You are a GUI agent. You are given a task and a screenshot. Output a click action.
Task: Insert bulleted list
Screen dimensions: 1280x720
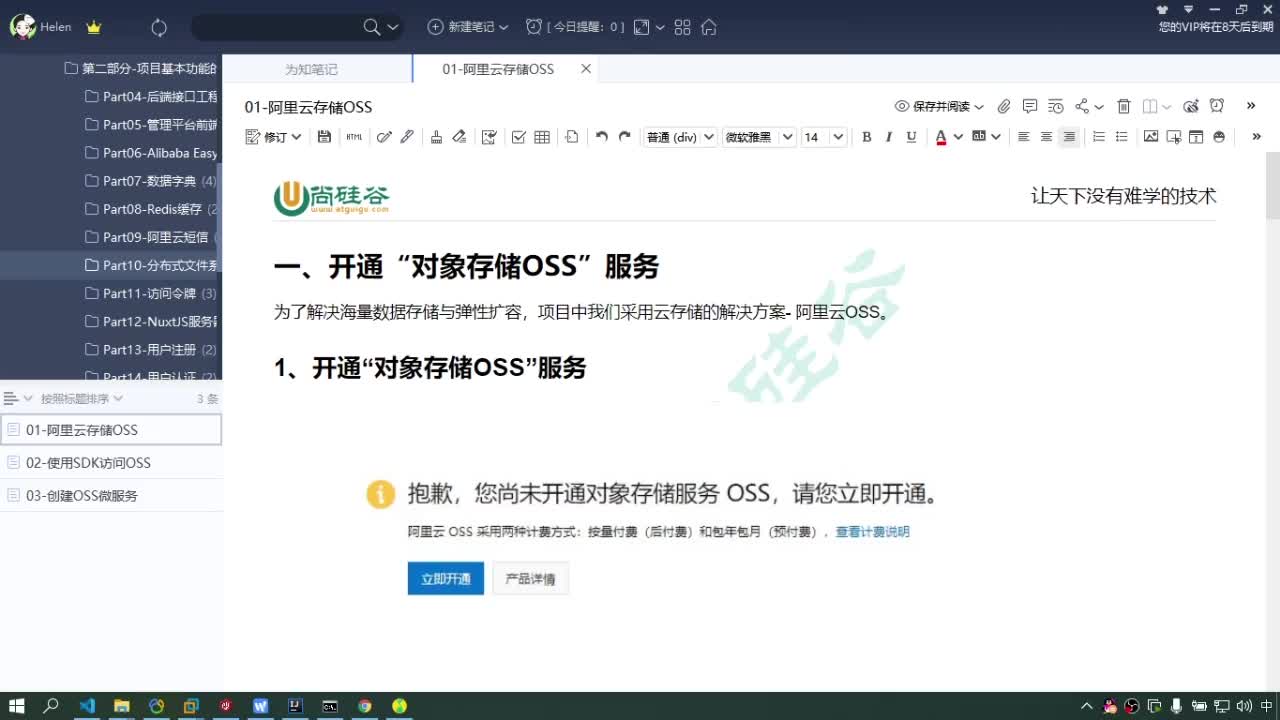1122,137
